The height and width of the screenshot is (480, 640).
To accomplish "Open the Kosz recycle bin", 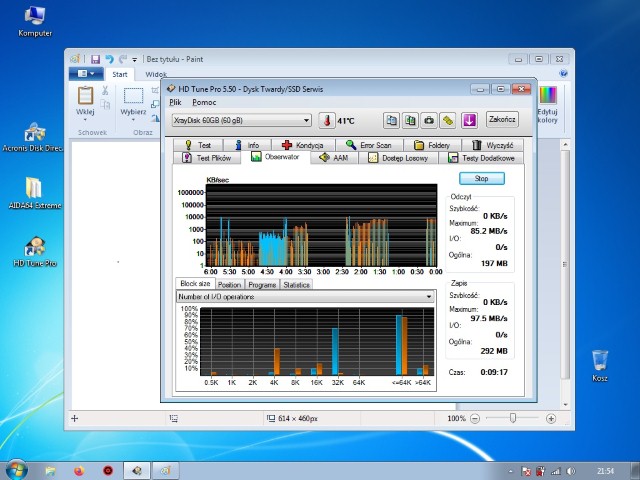I will (600, 365).
